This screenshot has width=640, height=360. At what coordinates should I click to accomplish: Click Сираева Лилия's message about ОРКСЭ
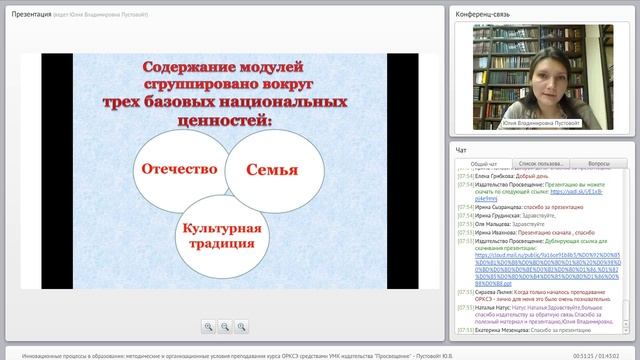point(542,296)
